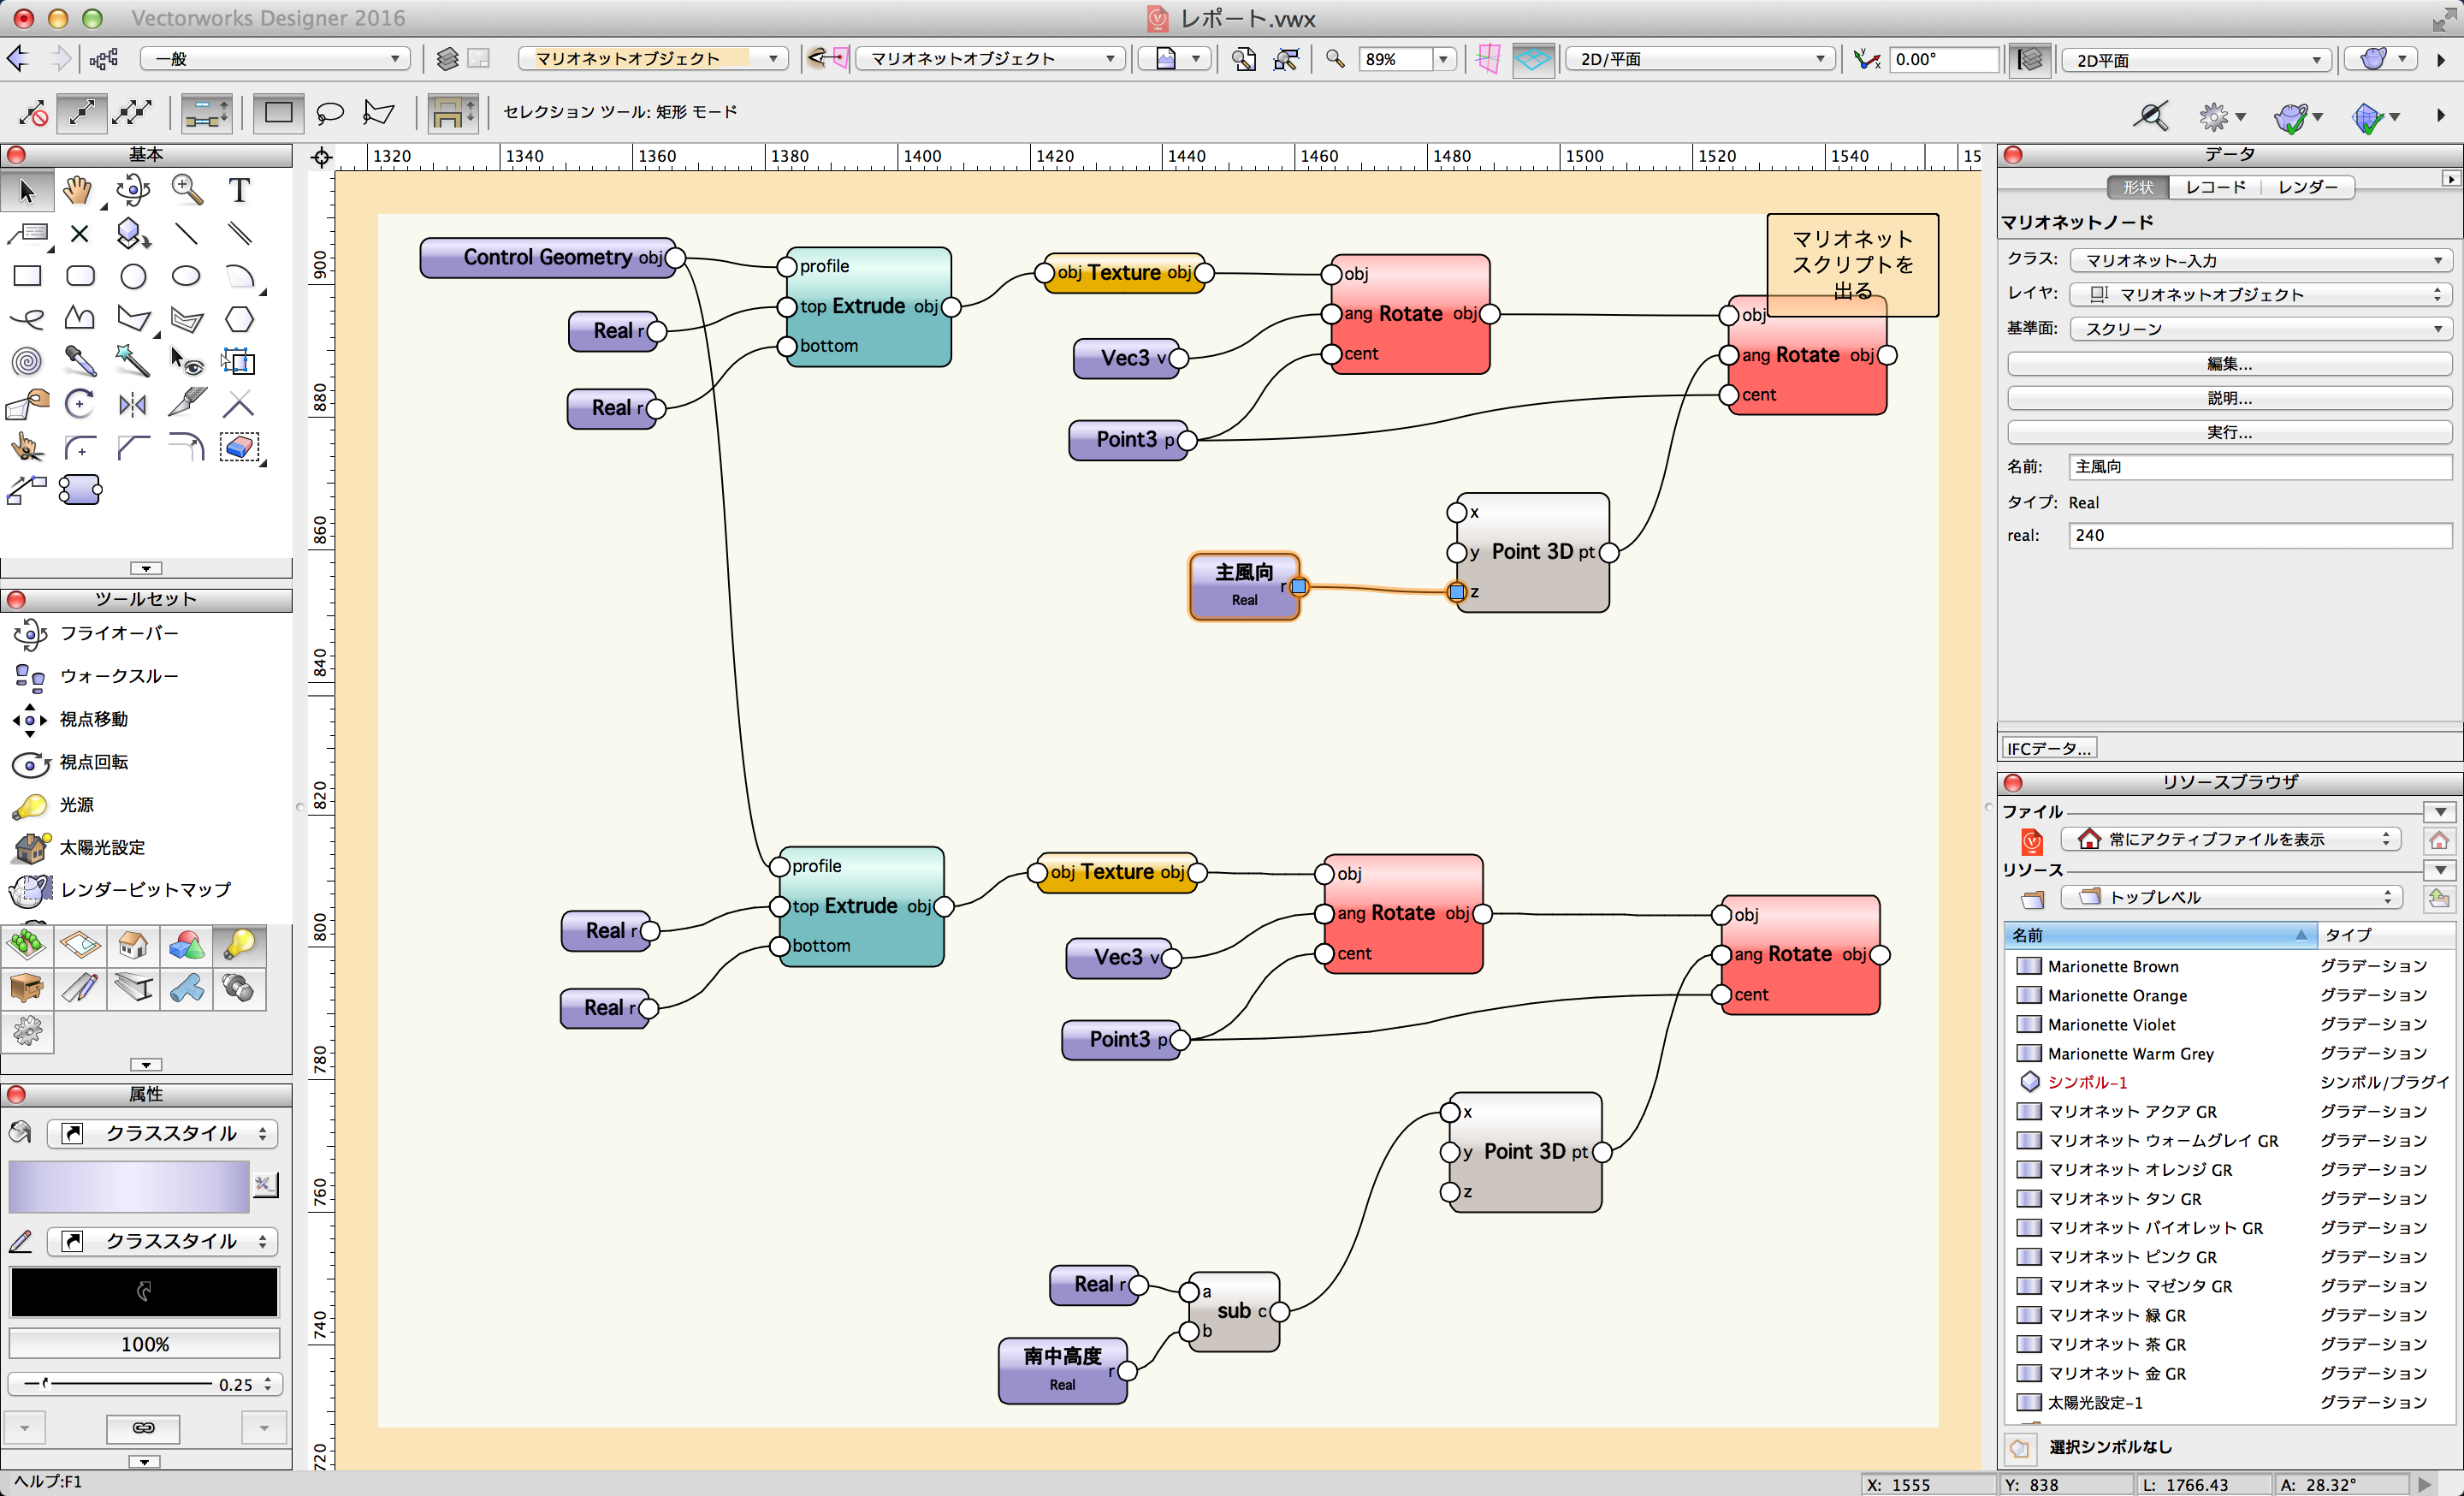This screenshot has width=2464, height=1496.
Task: Open the 2D/平面 view dropdown
Action: (1700, 59)
